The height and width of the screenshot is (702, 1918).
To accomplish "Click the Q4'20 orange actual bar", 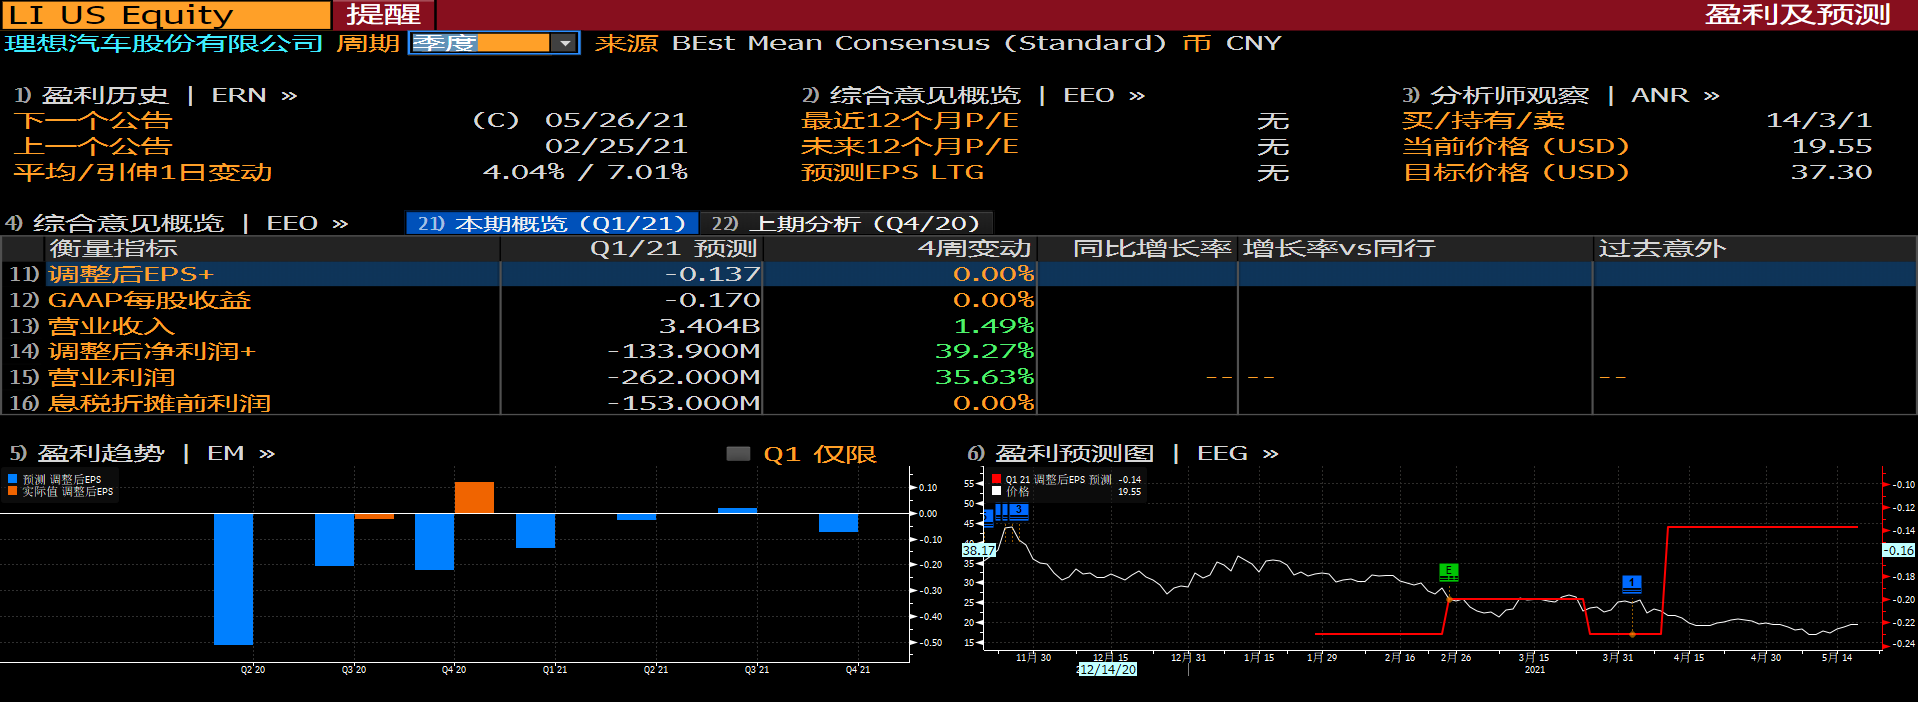I will pyautogui.click(x=474, y=498).
